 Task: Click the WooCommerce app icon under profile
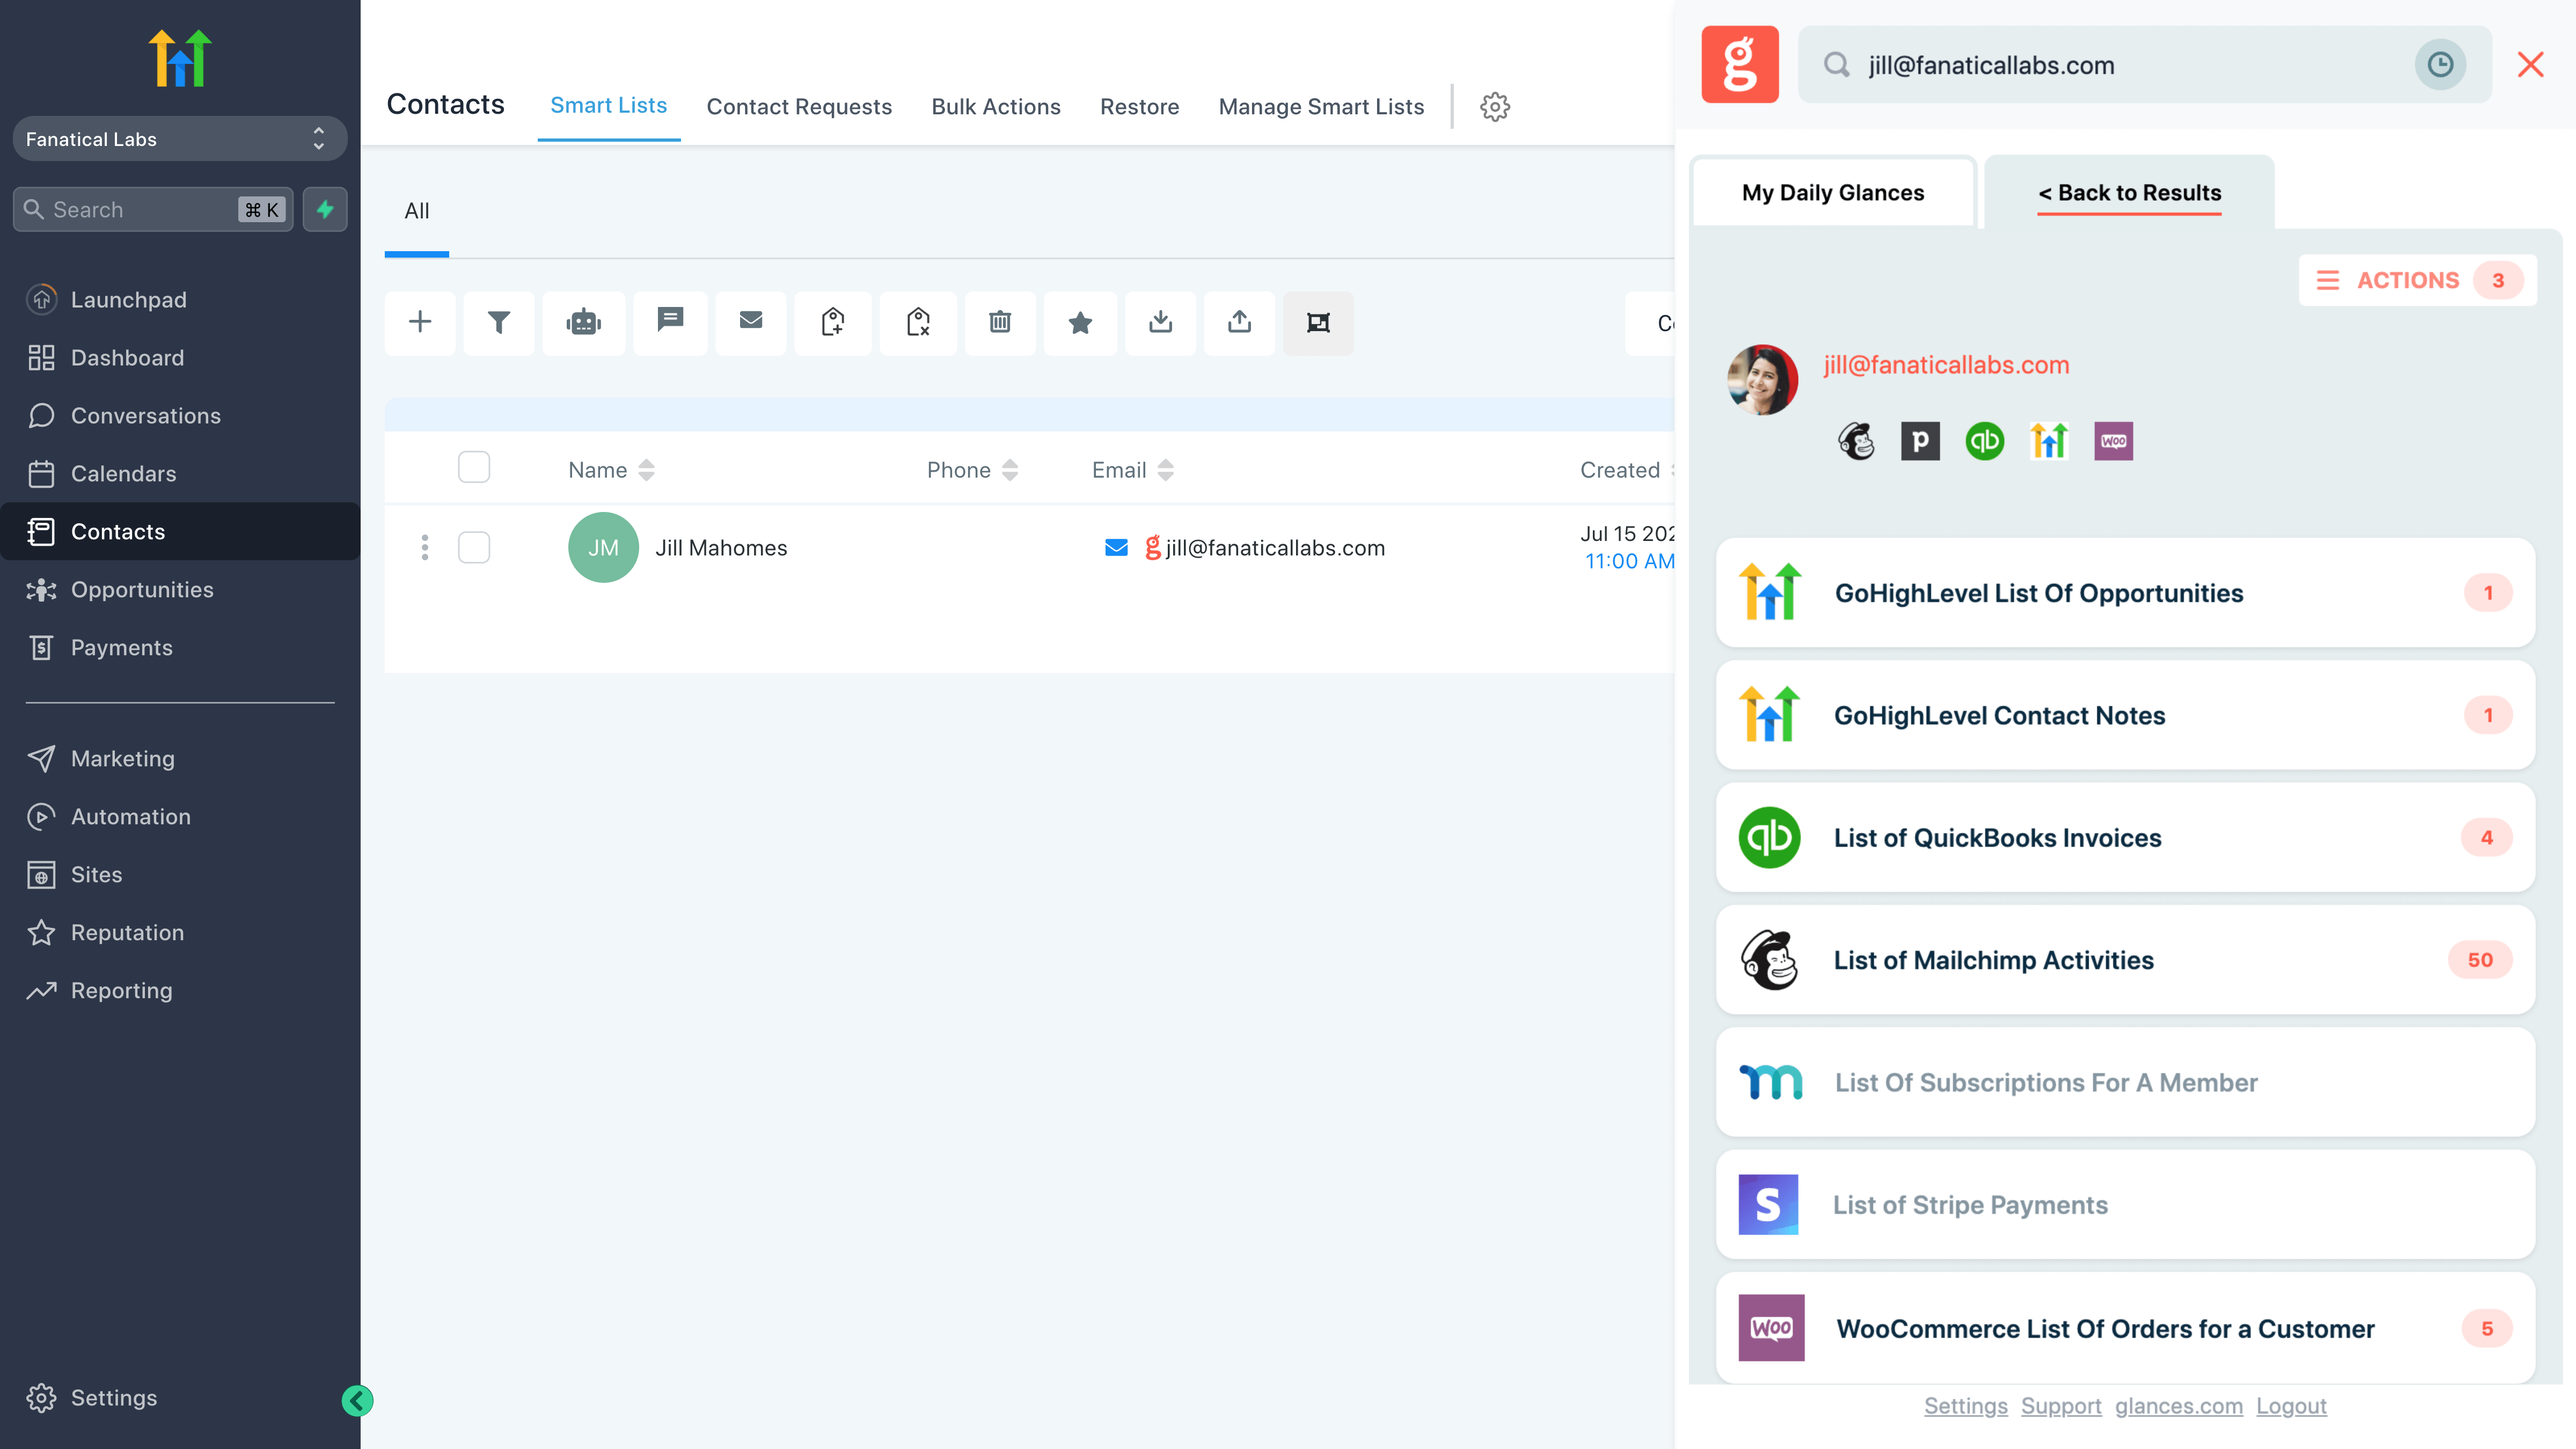(x=2113, y=441)
